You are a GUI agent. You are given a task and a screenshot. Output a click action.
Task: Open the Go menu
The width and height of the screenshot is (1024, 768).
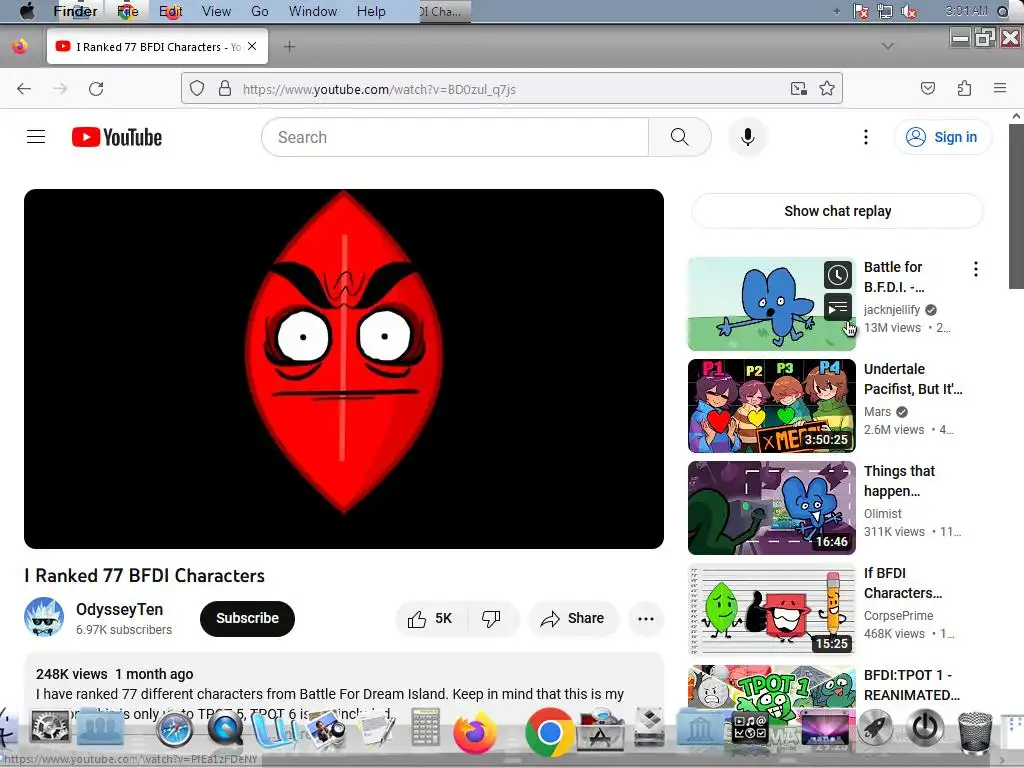pos(260,11)
